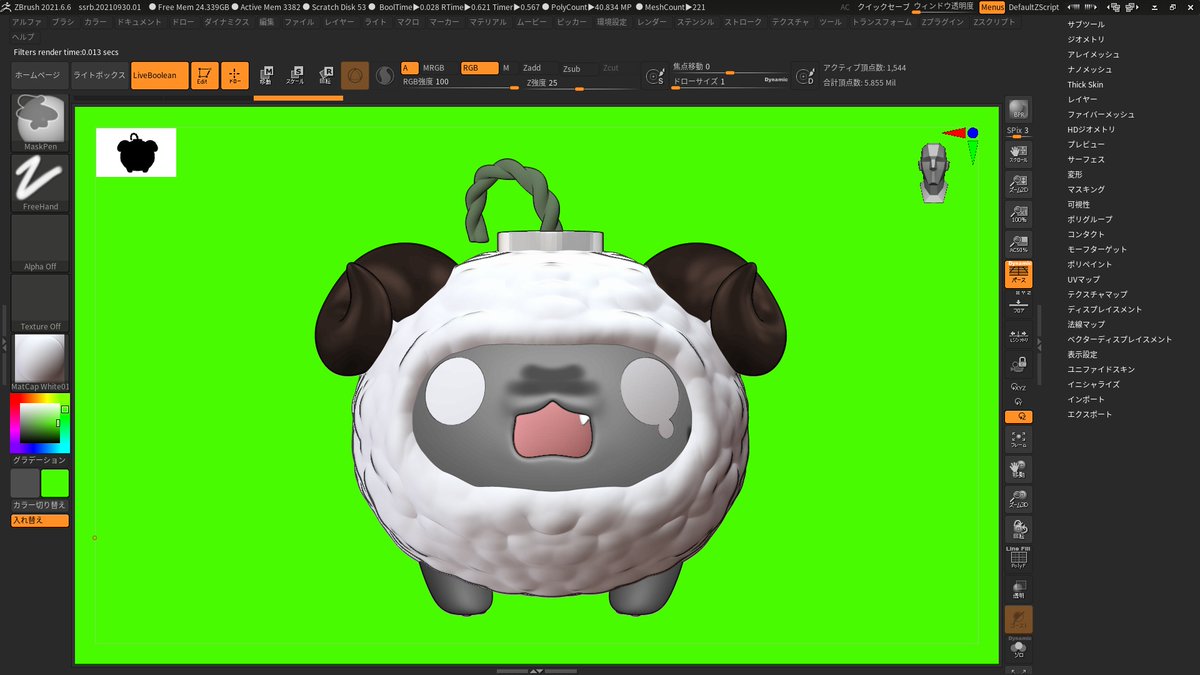Open the アルファ menu
Screen dimensions: 1200x675
pos(27,21)
